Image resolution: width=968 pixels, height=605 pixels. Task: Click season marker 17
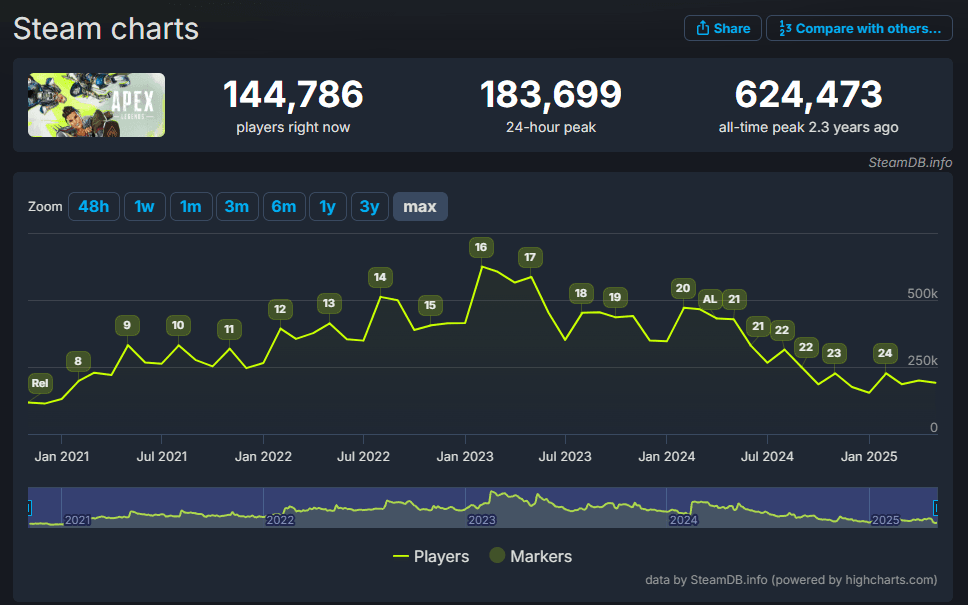click(x=530, y=257)
